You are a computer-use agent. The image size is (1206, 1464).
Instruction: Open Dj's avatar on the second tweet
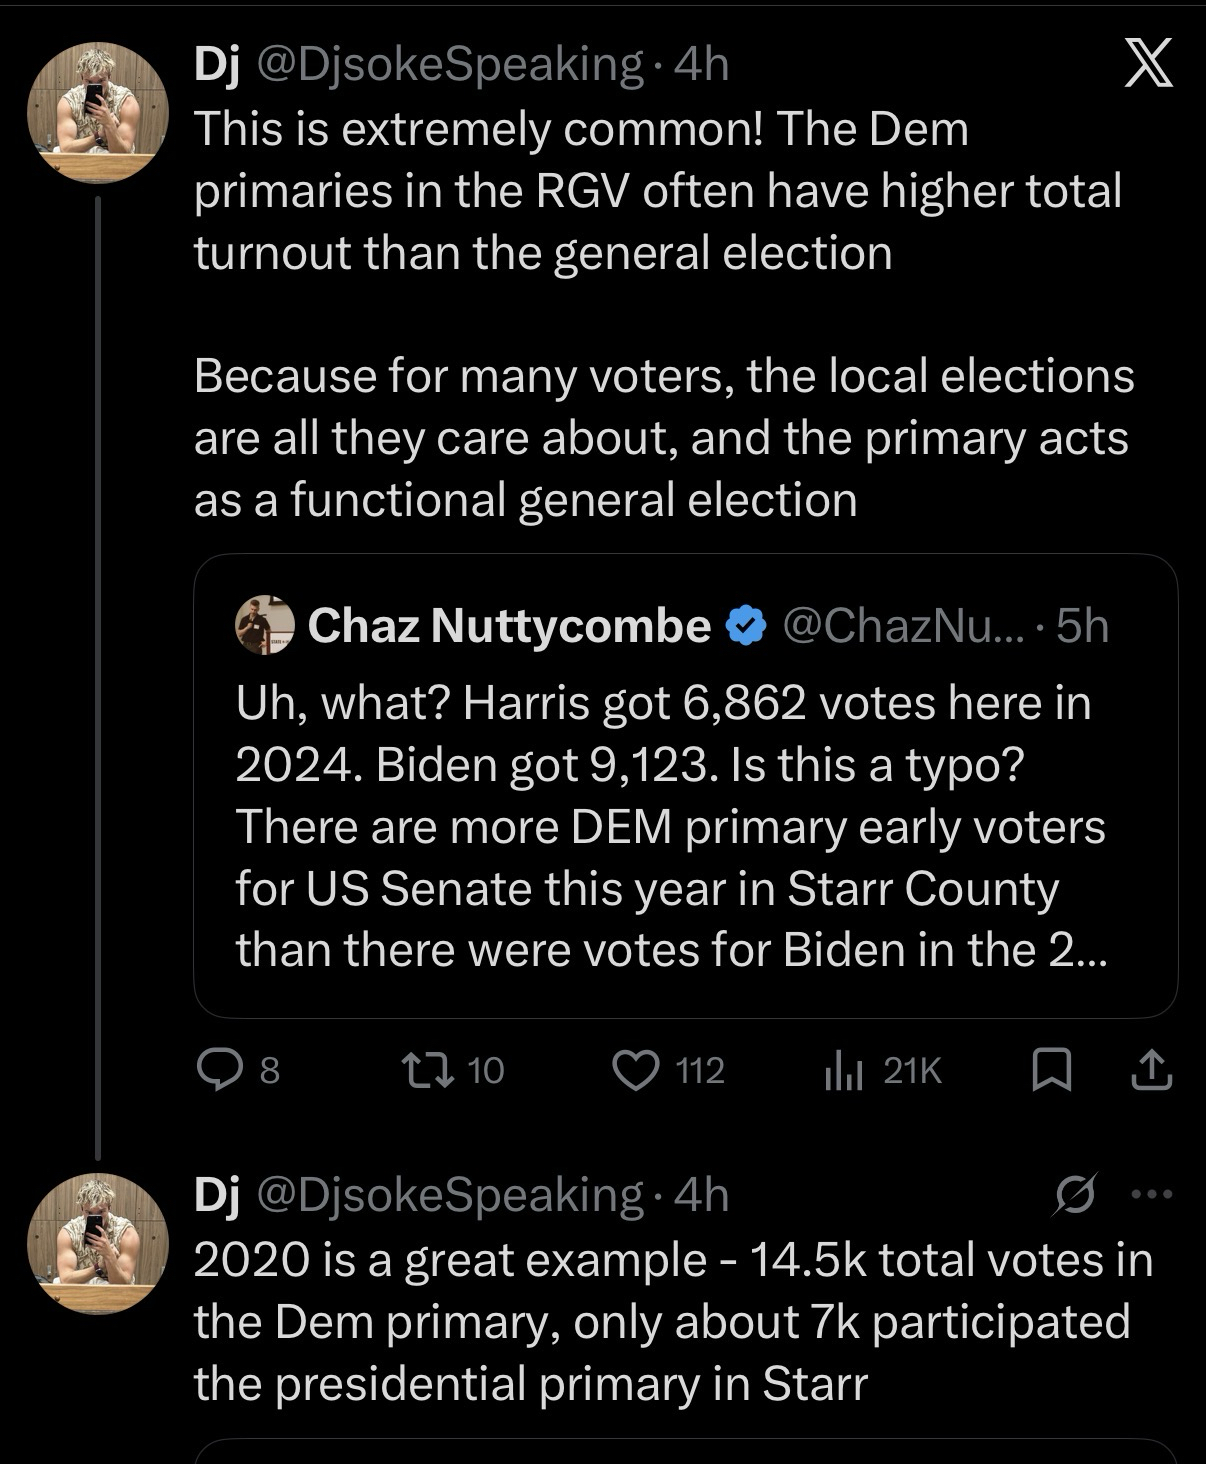click(97, 1243)
